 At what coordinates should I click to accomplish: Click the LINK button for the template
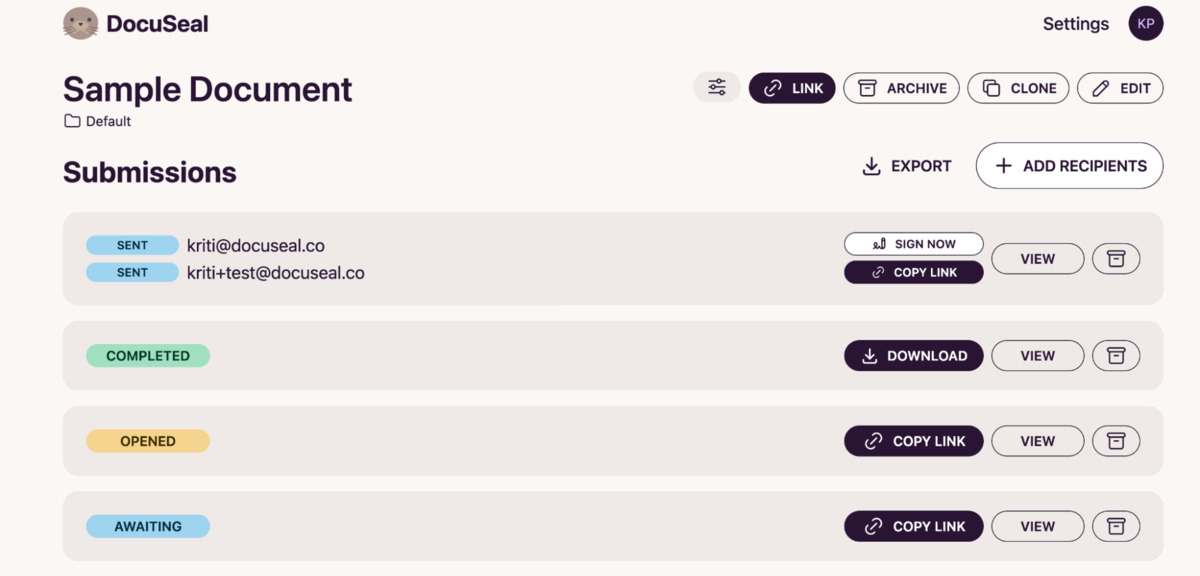click(x=792, y=88)
